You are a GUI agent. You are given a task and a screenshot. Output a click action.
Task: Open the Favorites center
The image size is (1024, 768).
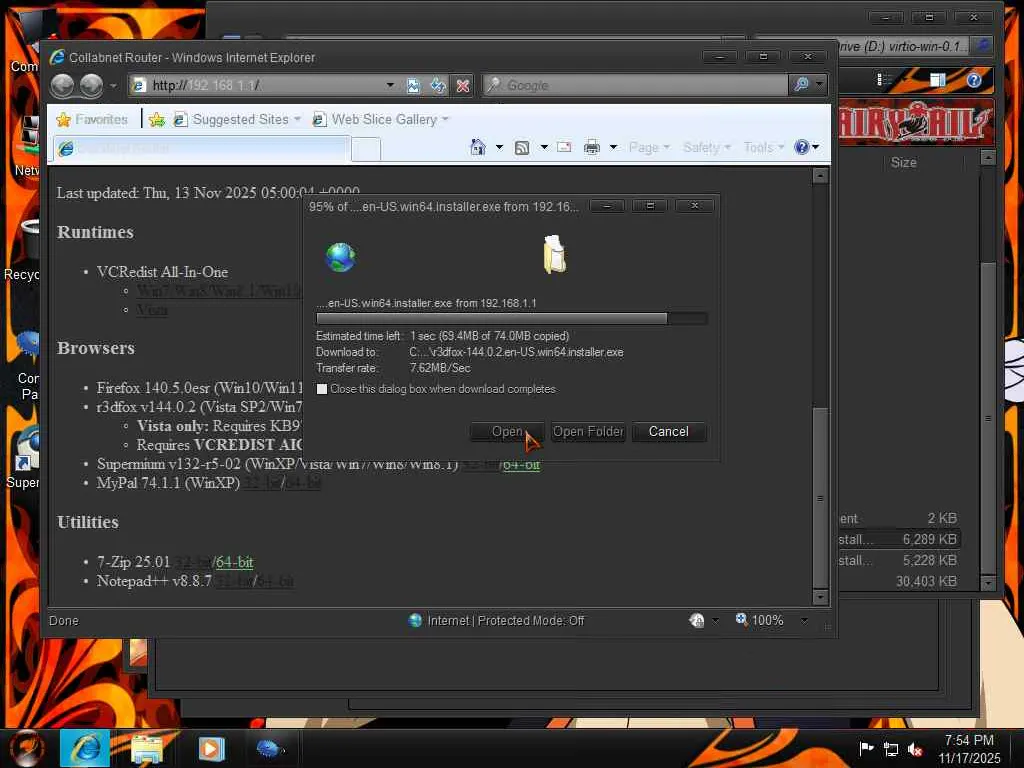(x=92, y=120)
